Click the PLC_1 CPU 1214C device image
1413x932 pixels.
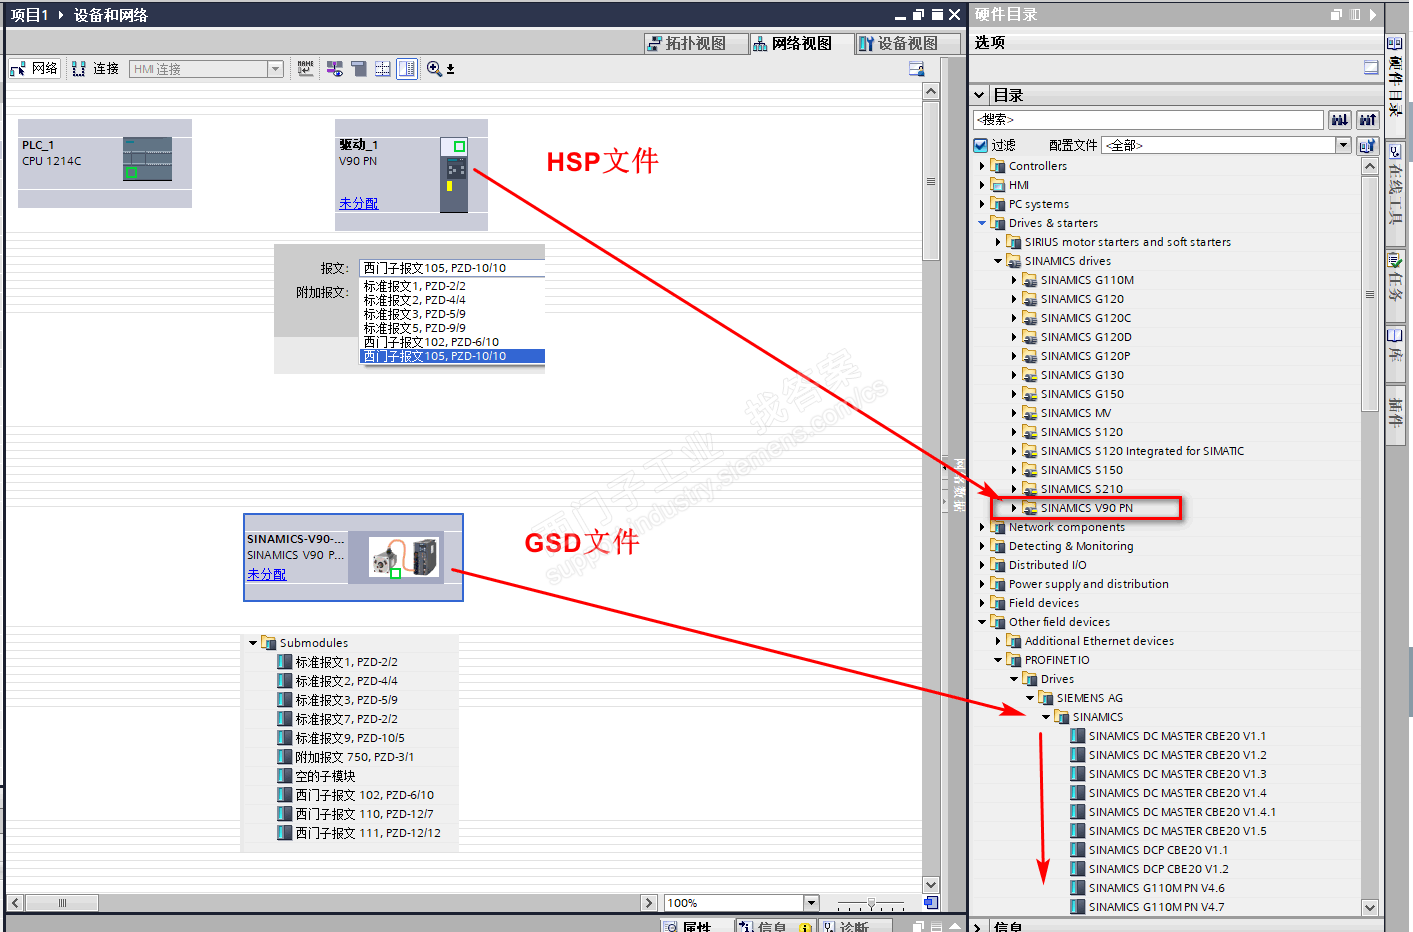(147, 159)
